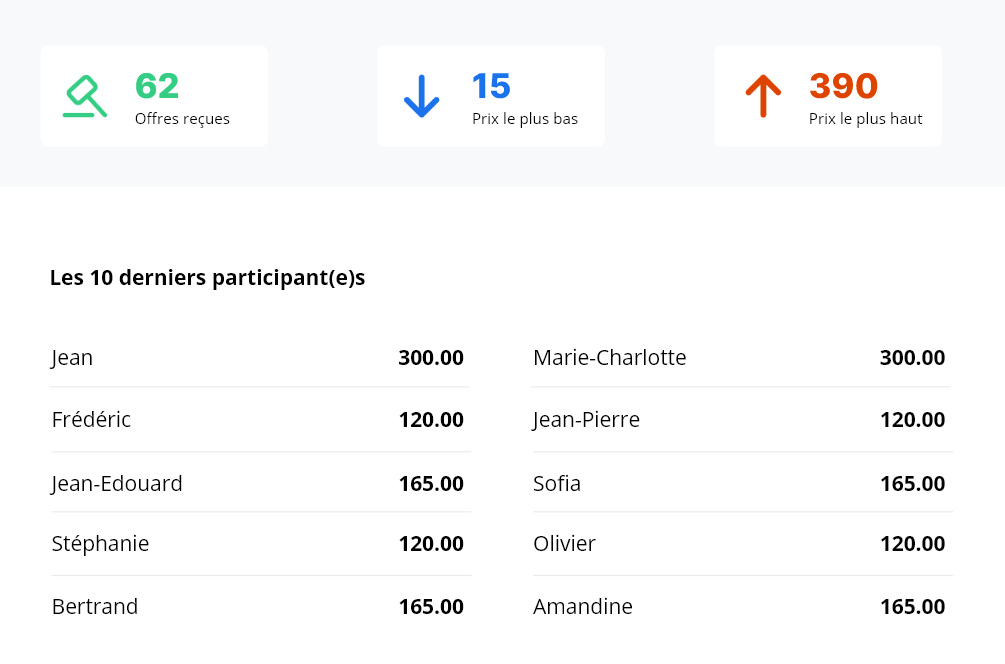The image size is (1005, 664).
Task: Select participant Jean in the list
Action: (x=72, y=357)
